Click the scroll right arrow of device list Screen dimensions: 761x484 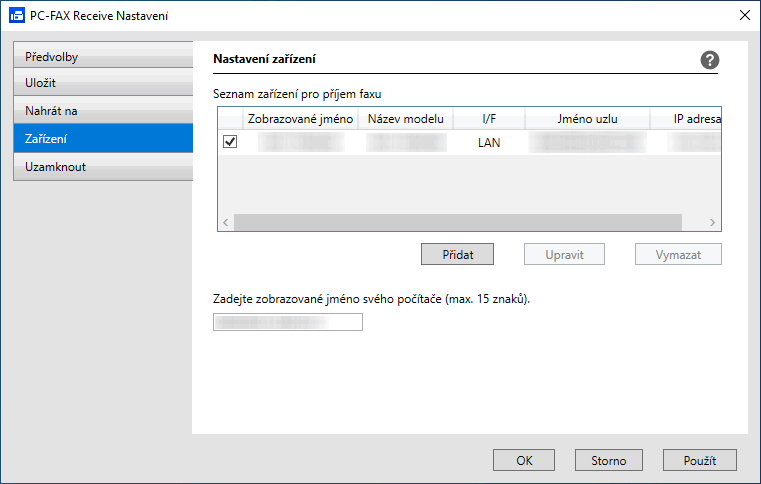(712, 222)
